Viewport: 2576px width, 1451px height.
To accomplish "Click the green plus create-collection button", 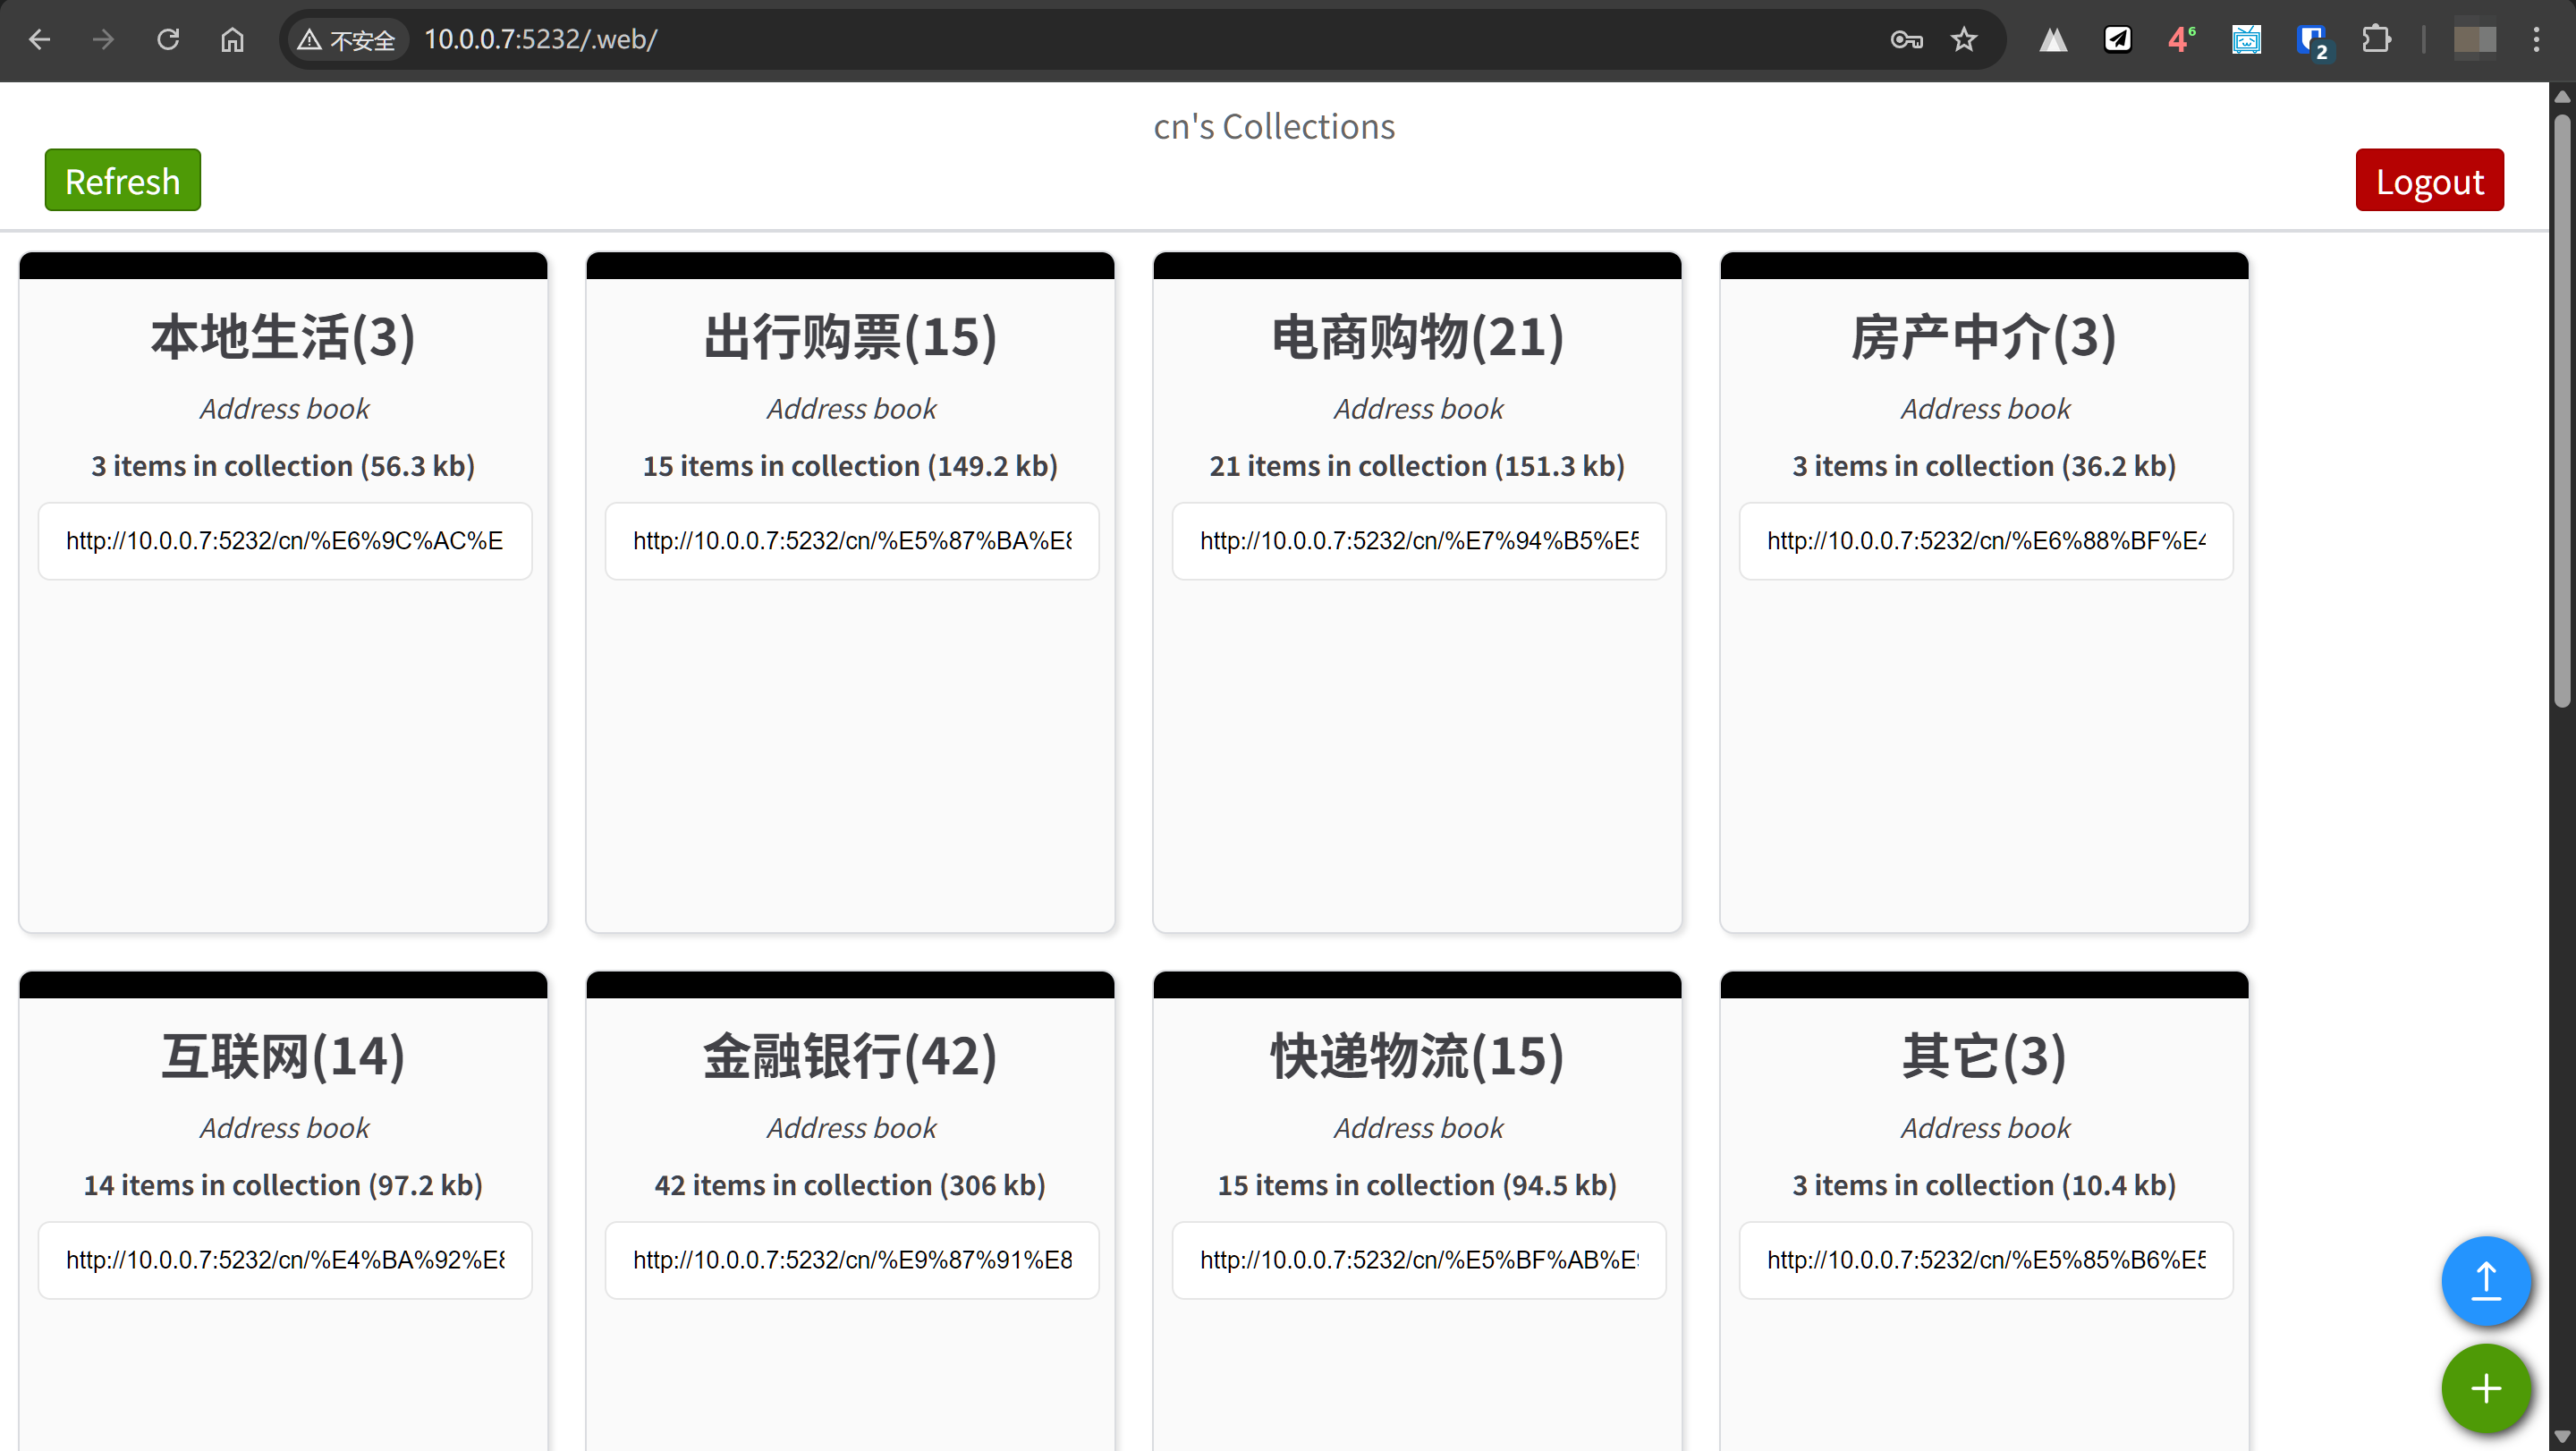I will tap(2485, 1388).
